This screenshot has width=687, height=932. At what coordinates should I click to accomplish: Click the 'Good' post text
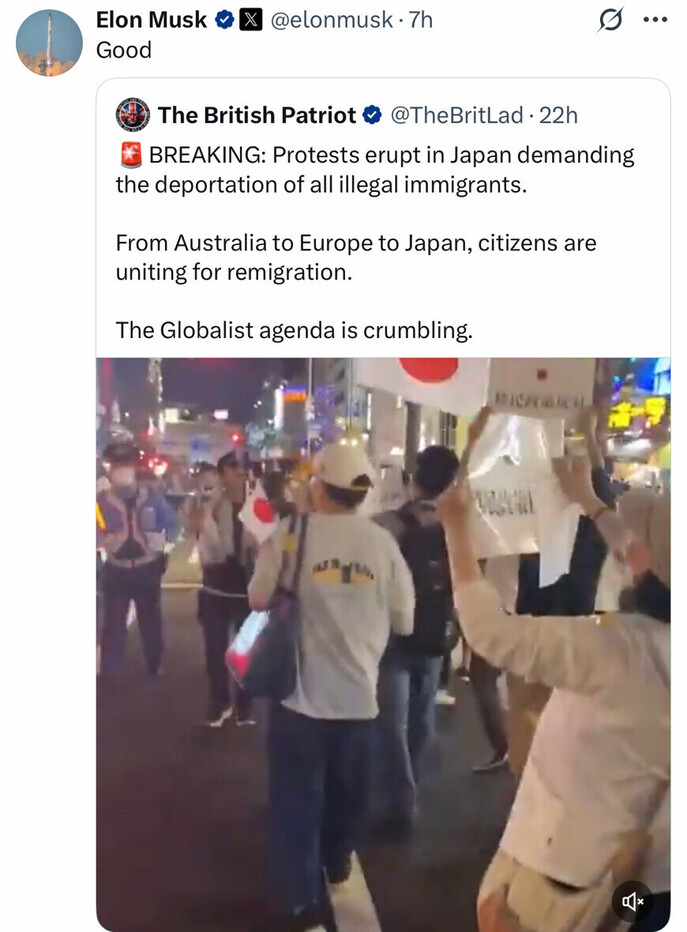pyautogui.click(x=124, y=50)
